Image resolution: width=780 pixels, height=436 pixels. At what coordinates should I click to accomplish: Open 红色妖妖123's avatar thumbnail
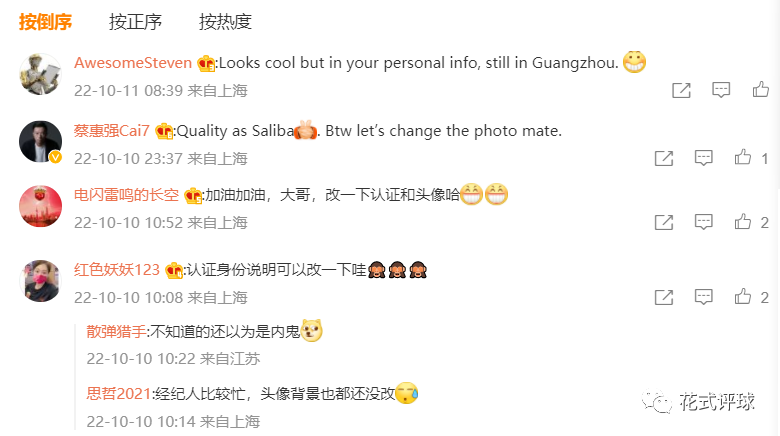click(40, 281)
